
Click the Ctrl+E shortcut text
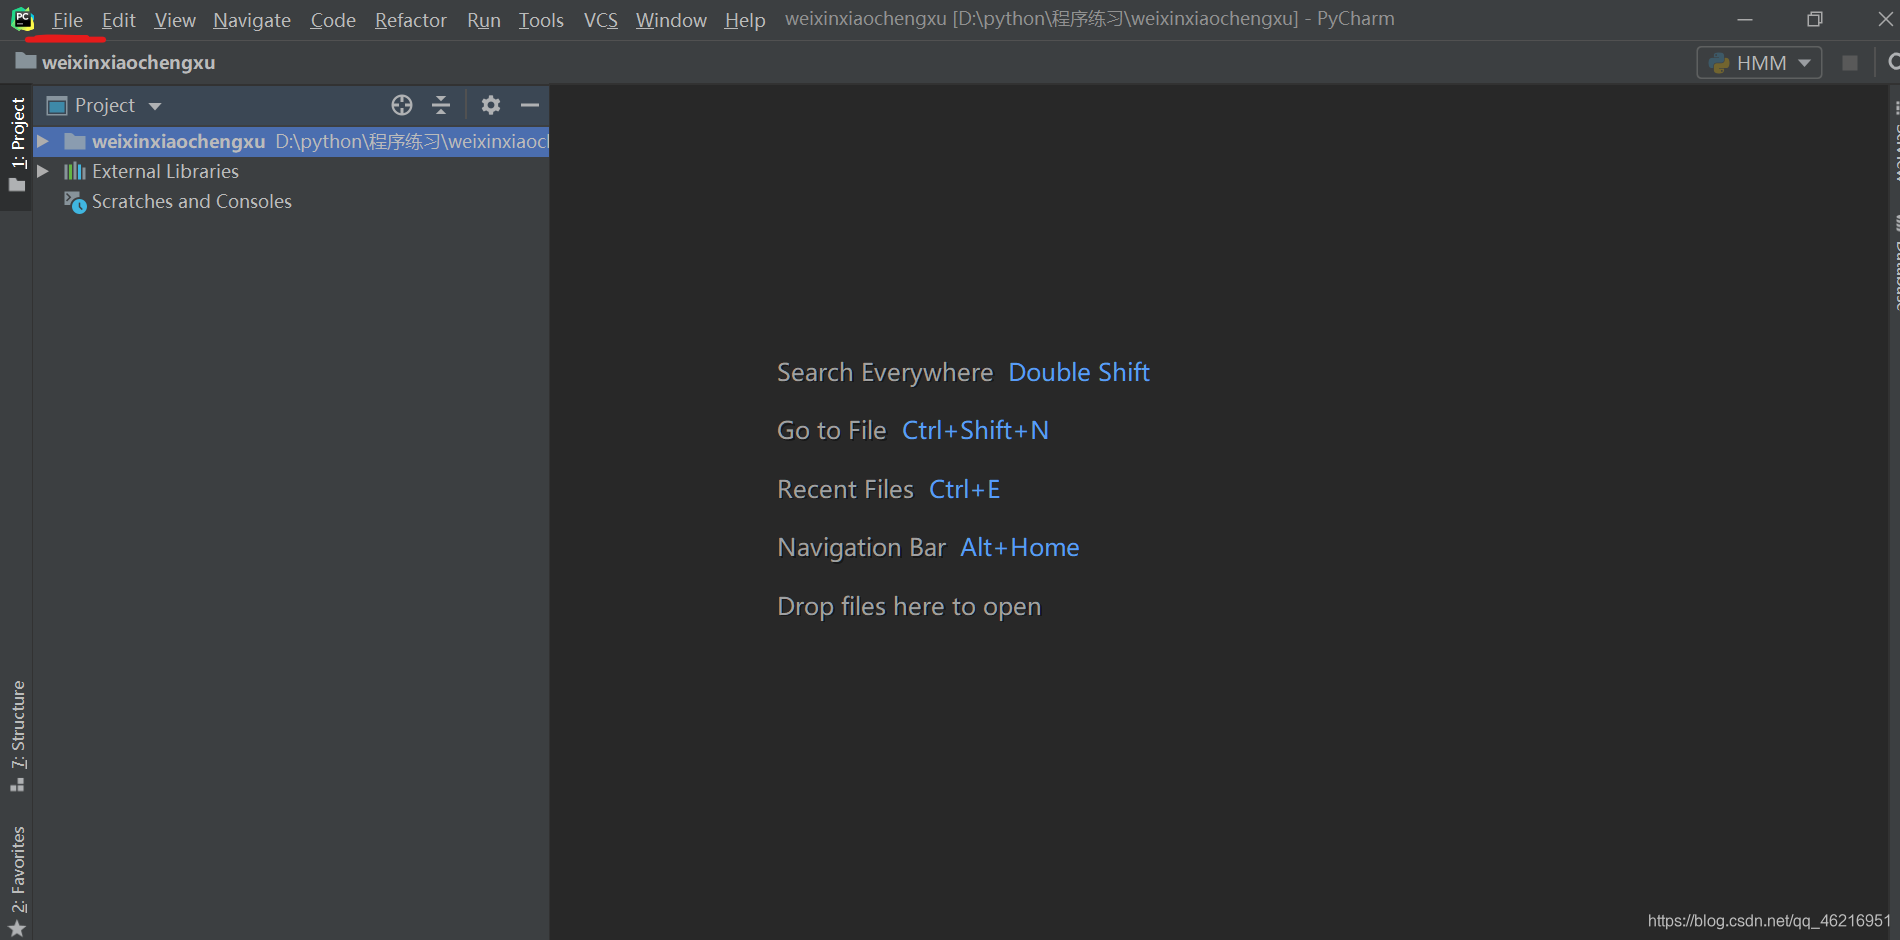coord(964,489)
